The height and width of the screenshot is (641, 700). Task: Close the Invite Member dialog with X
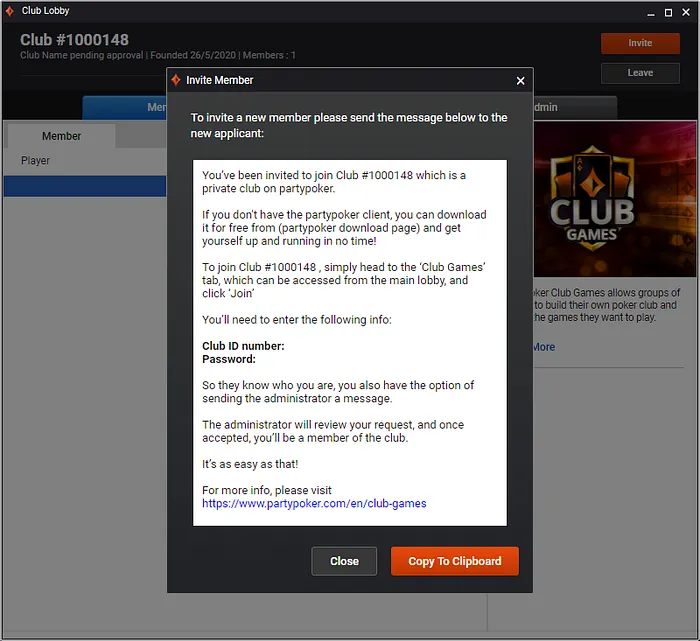[x=520, y=81]
